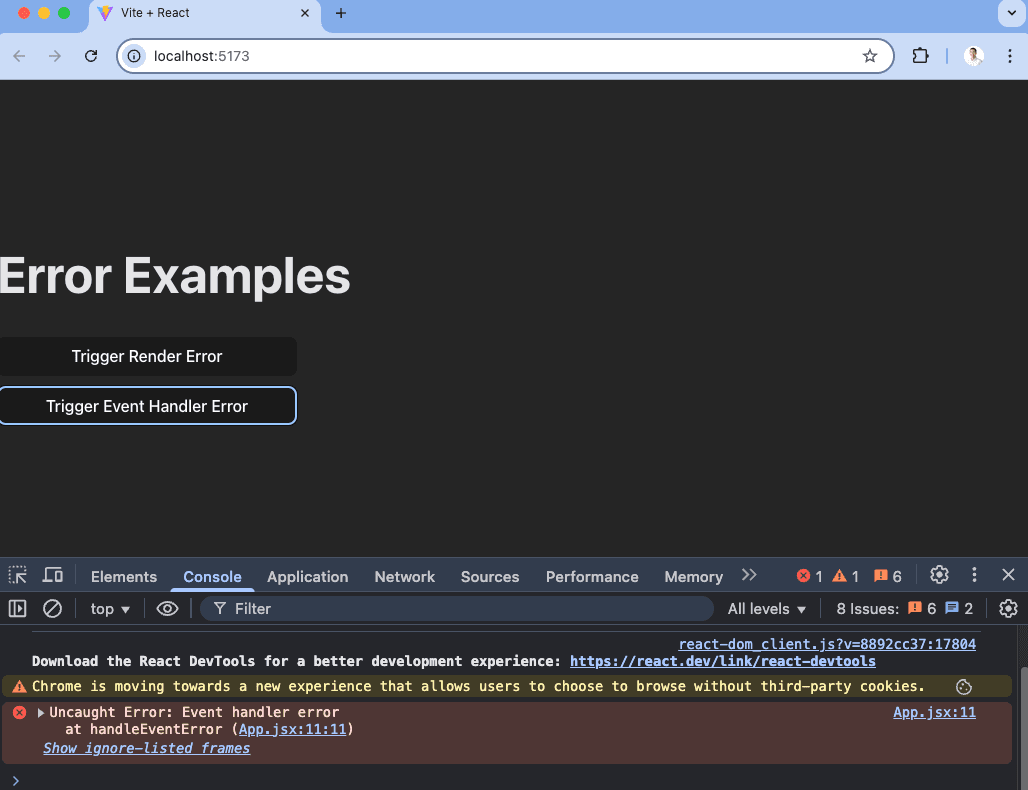Switch to the Network tab
Screen dimensions: 1028x790
coord(405,577)
